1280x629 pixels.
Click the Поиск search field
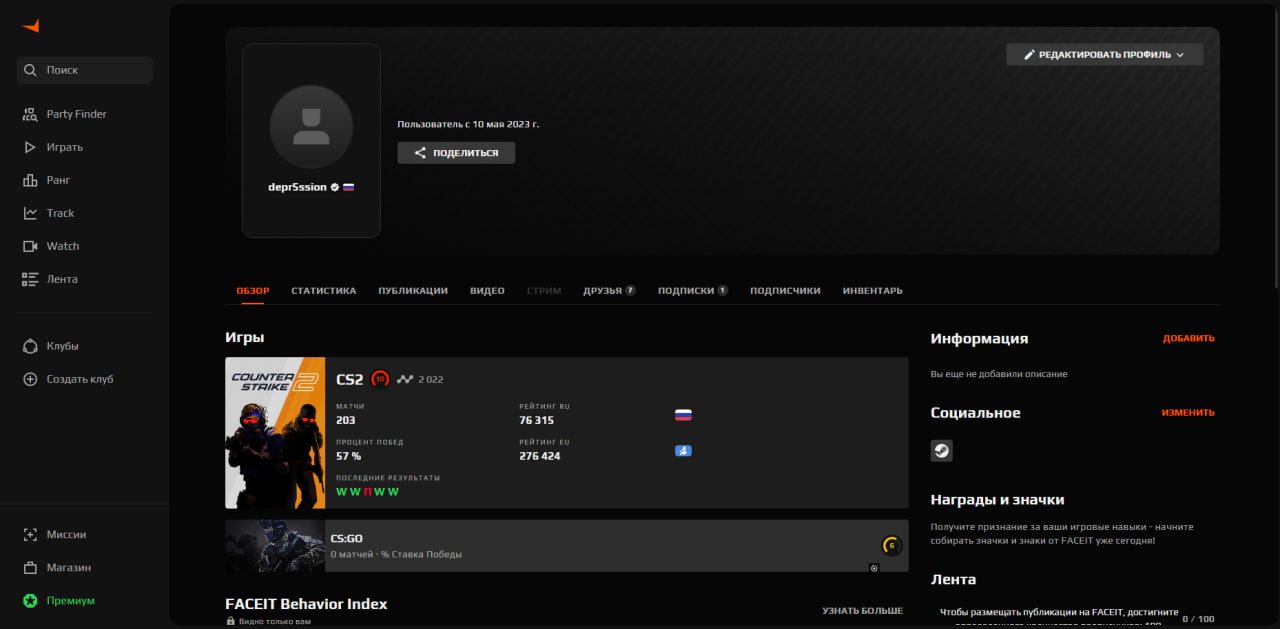(83, 69)
